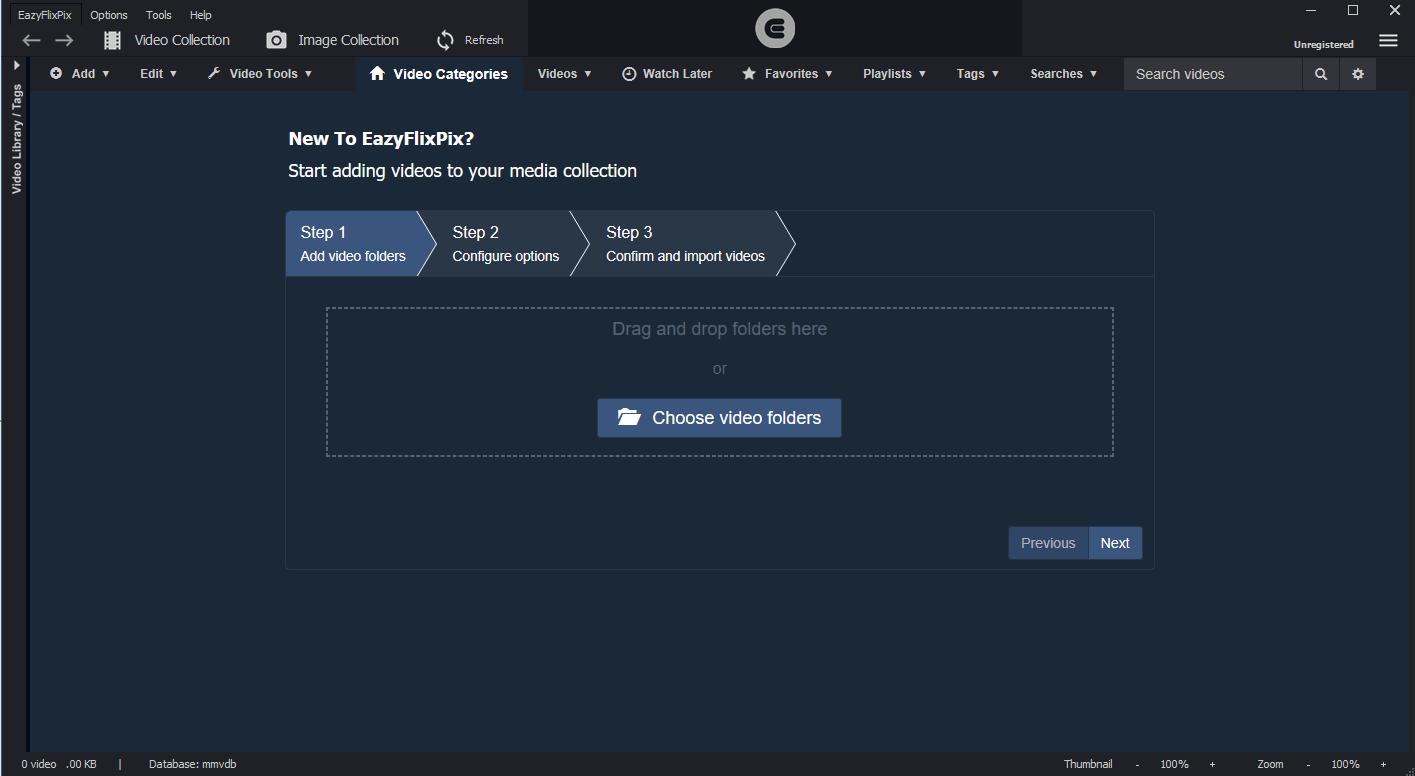Image resolution: width=1415 pixels, height=776 pixels.
Task: Select Step 1 Add video folders
Action: (353, 243)
